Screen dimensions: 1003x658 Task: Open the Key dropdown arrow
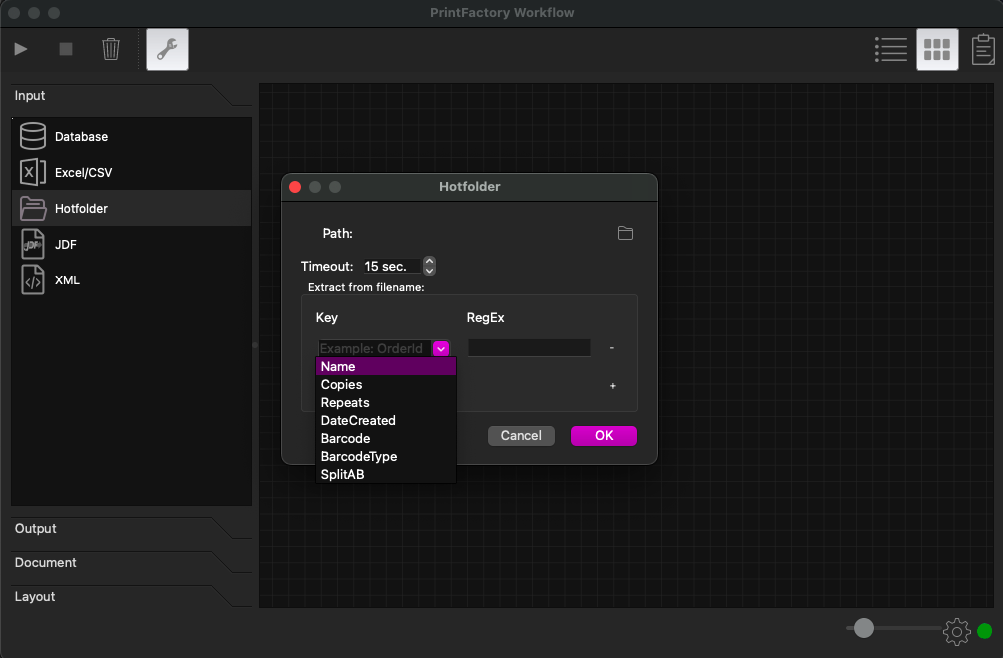[441, 349]
